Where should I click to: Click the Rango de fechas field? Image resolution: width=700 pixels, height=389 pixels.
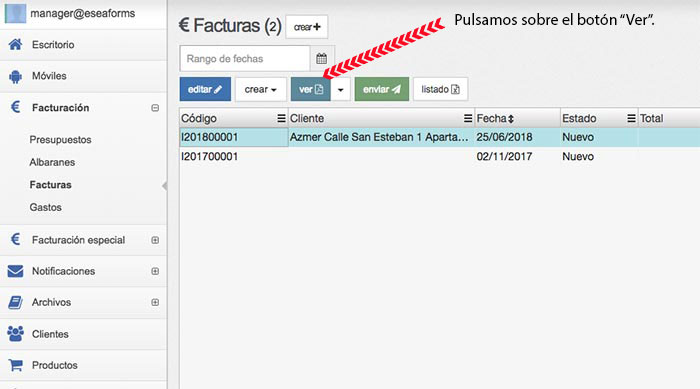[245, 59]
